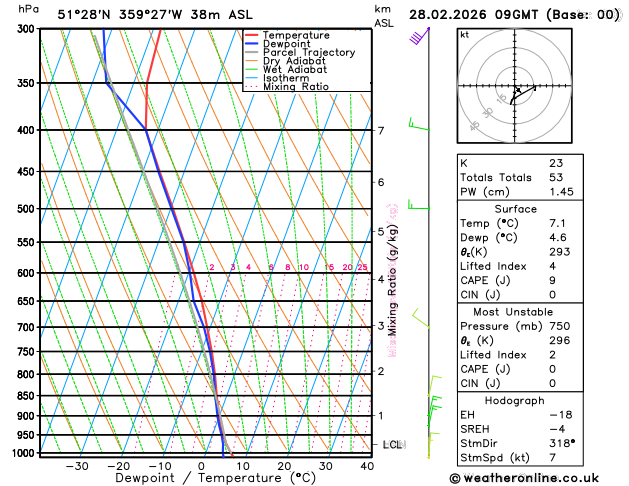Screen dimensions: 629x486
Task: Click the 'Surface' section heading
Action: (515, 209)
